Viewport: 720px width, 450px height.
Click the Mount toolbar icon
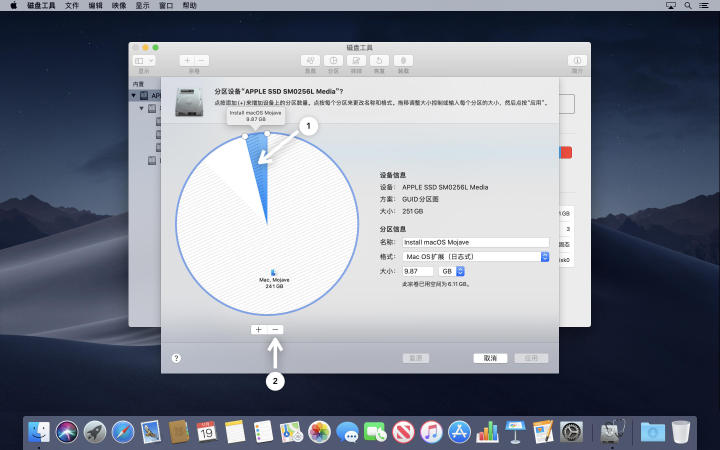(403, 61)
